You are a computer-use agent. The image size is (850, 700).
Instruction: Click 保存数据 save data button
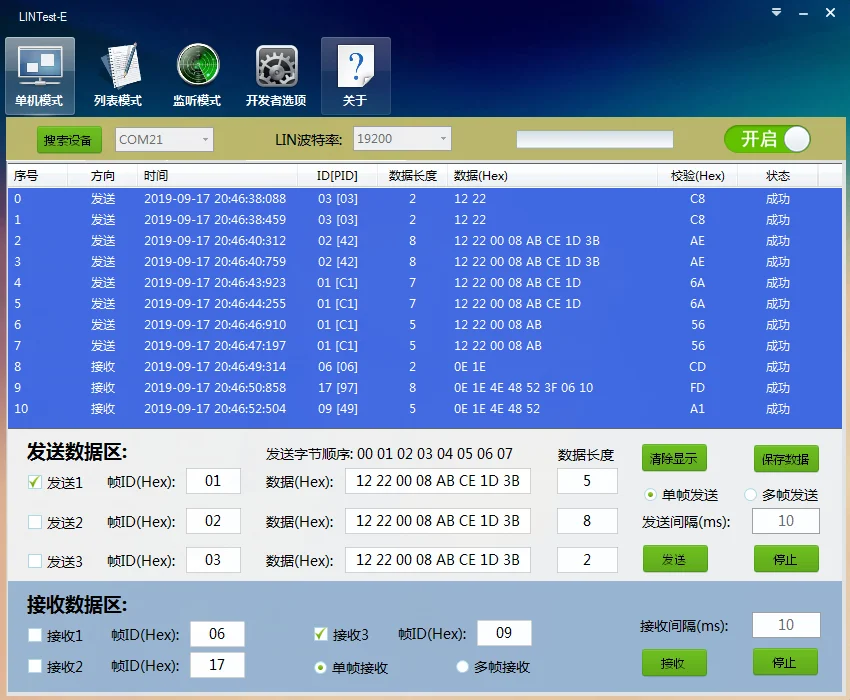click(x=786, y=459)
